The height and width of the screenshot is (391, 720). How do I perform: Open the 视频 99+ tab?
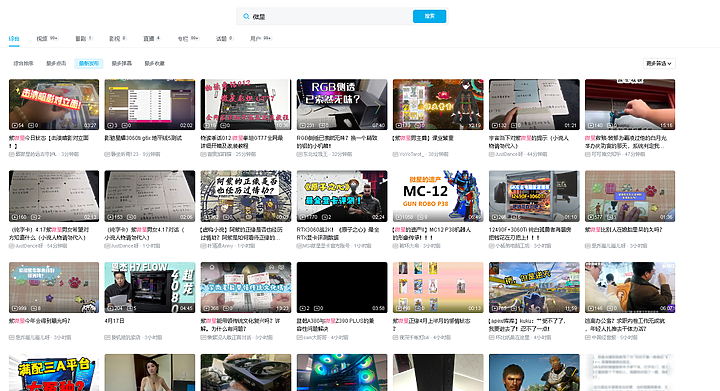(47, 39)
